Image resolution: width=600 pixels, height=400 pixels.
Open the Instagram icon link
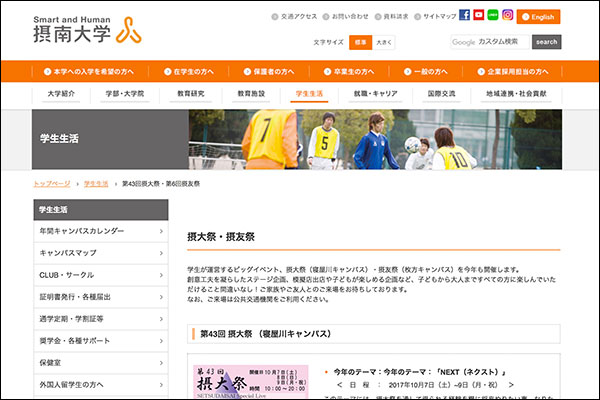[507, 16]
